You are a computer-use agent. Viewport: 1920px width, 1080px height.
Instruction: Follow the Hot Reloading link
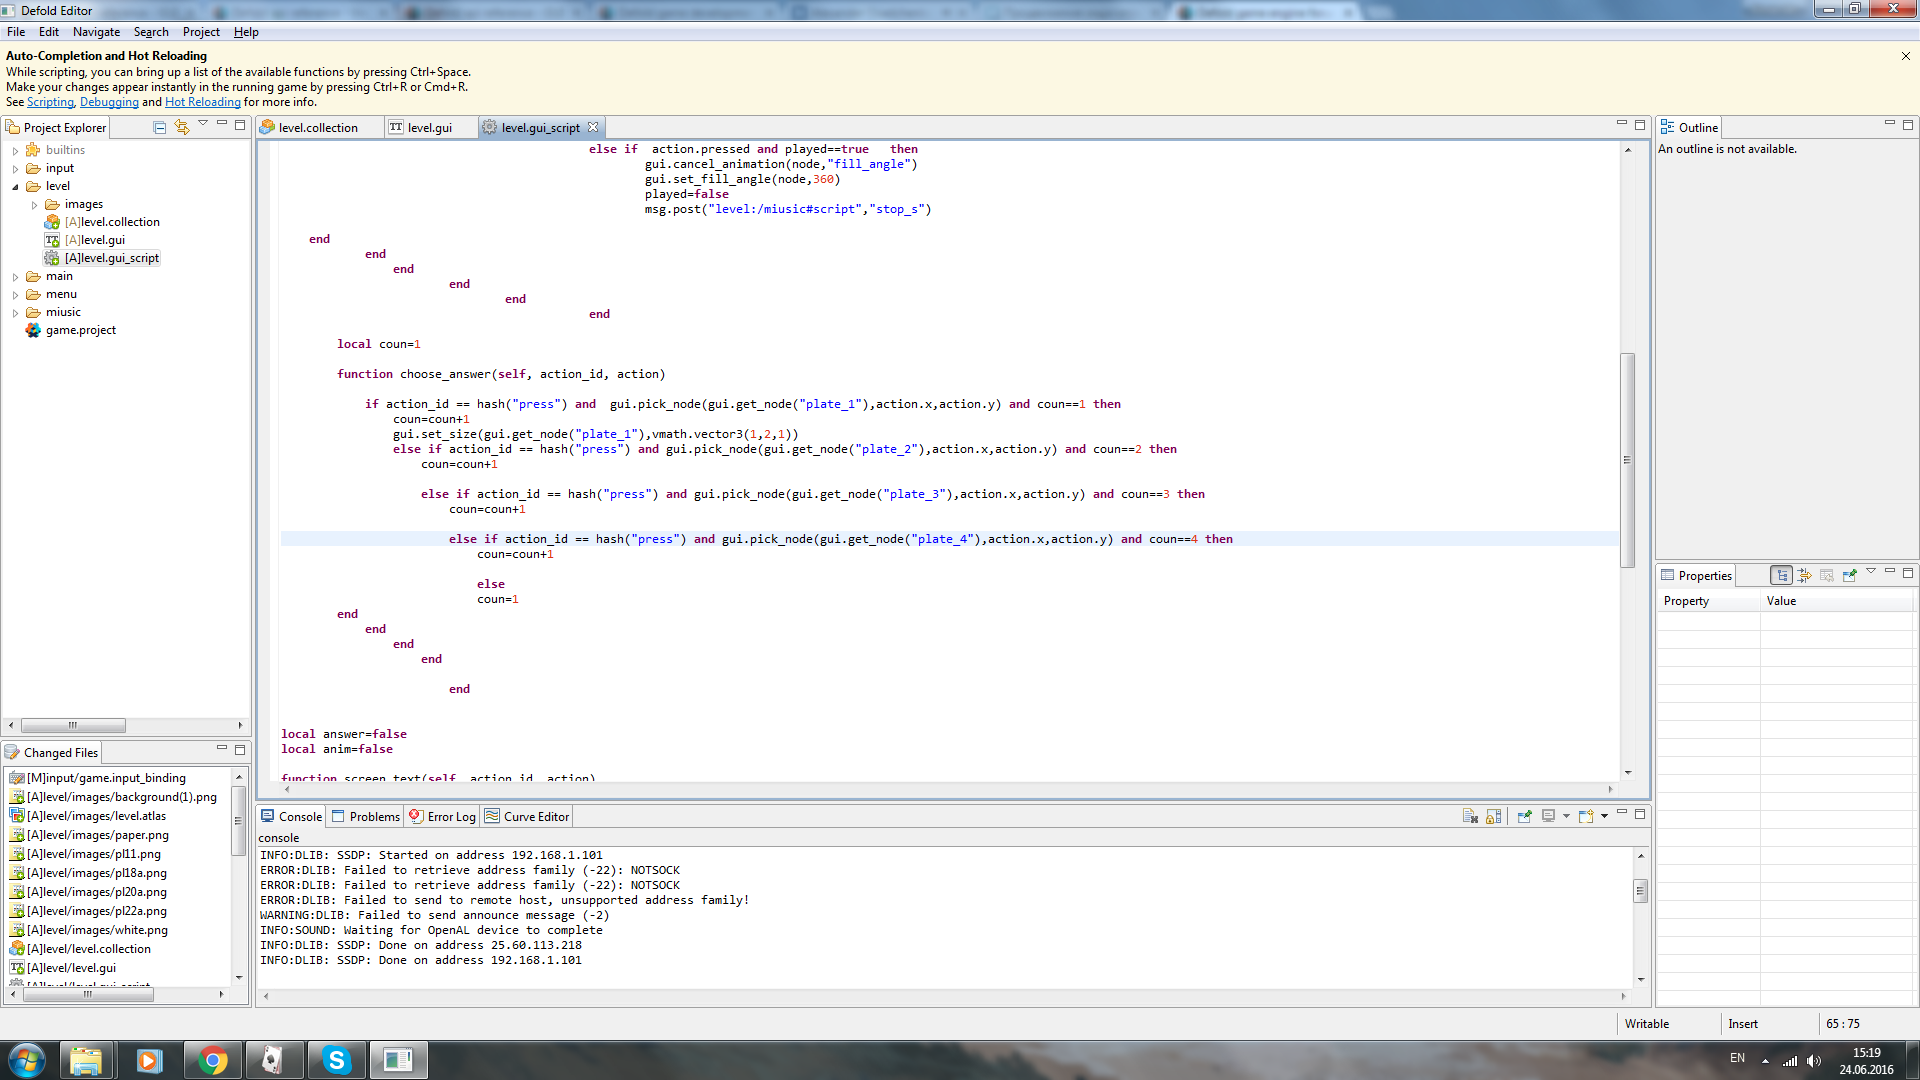click(202, 102)
